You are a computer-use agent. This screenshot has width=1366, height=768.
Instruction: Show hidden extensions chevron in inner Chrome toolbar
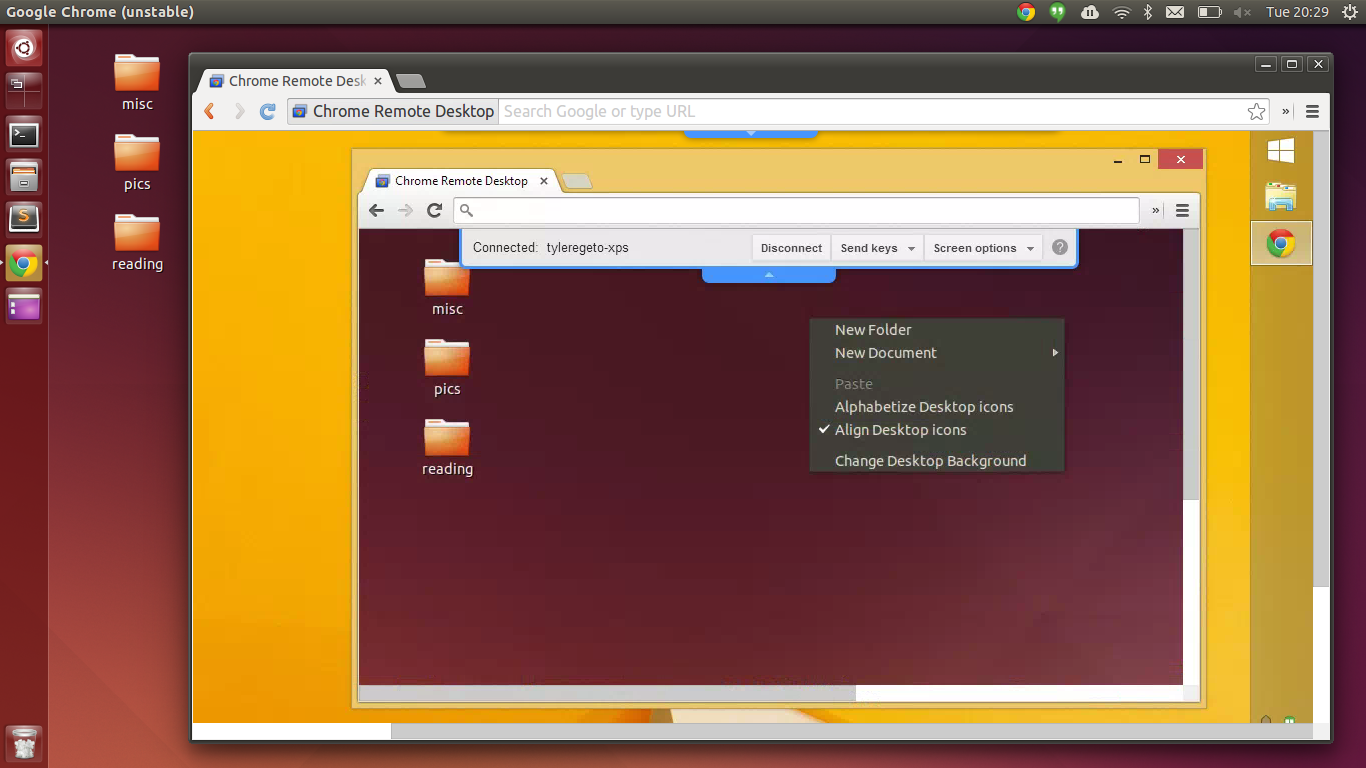tap(1156, 210)
